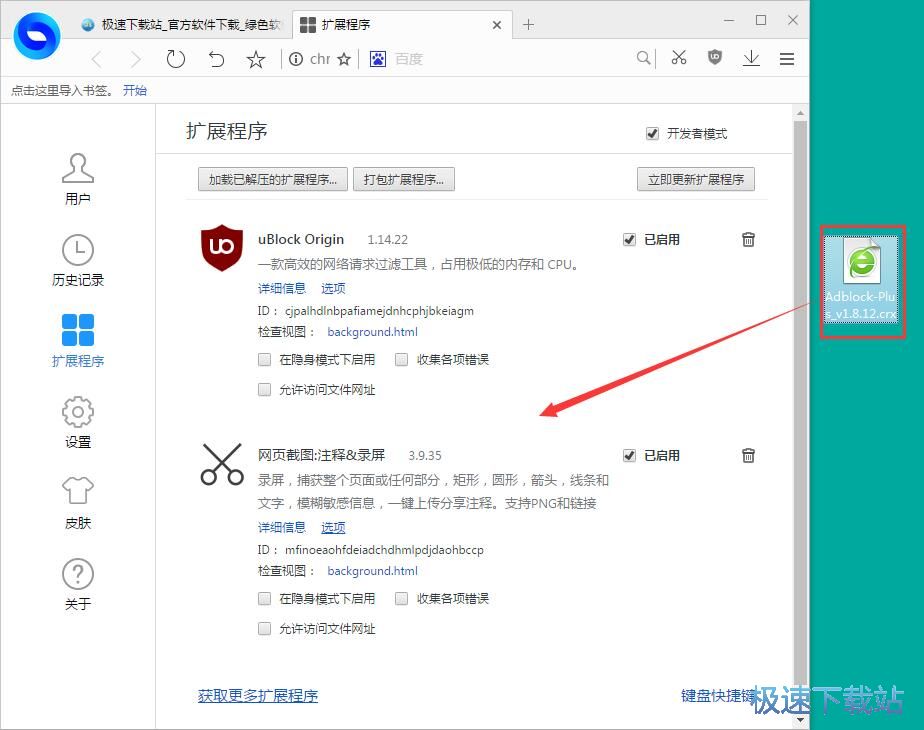Viewport: 924px width, 730px height.
Task: Close the 扩展程序 tab
Action: coord(497,25)
